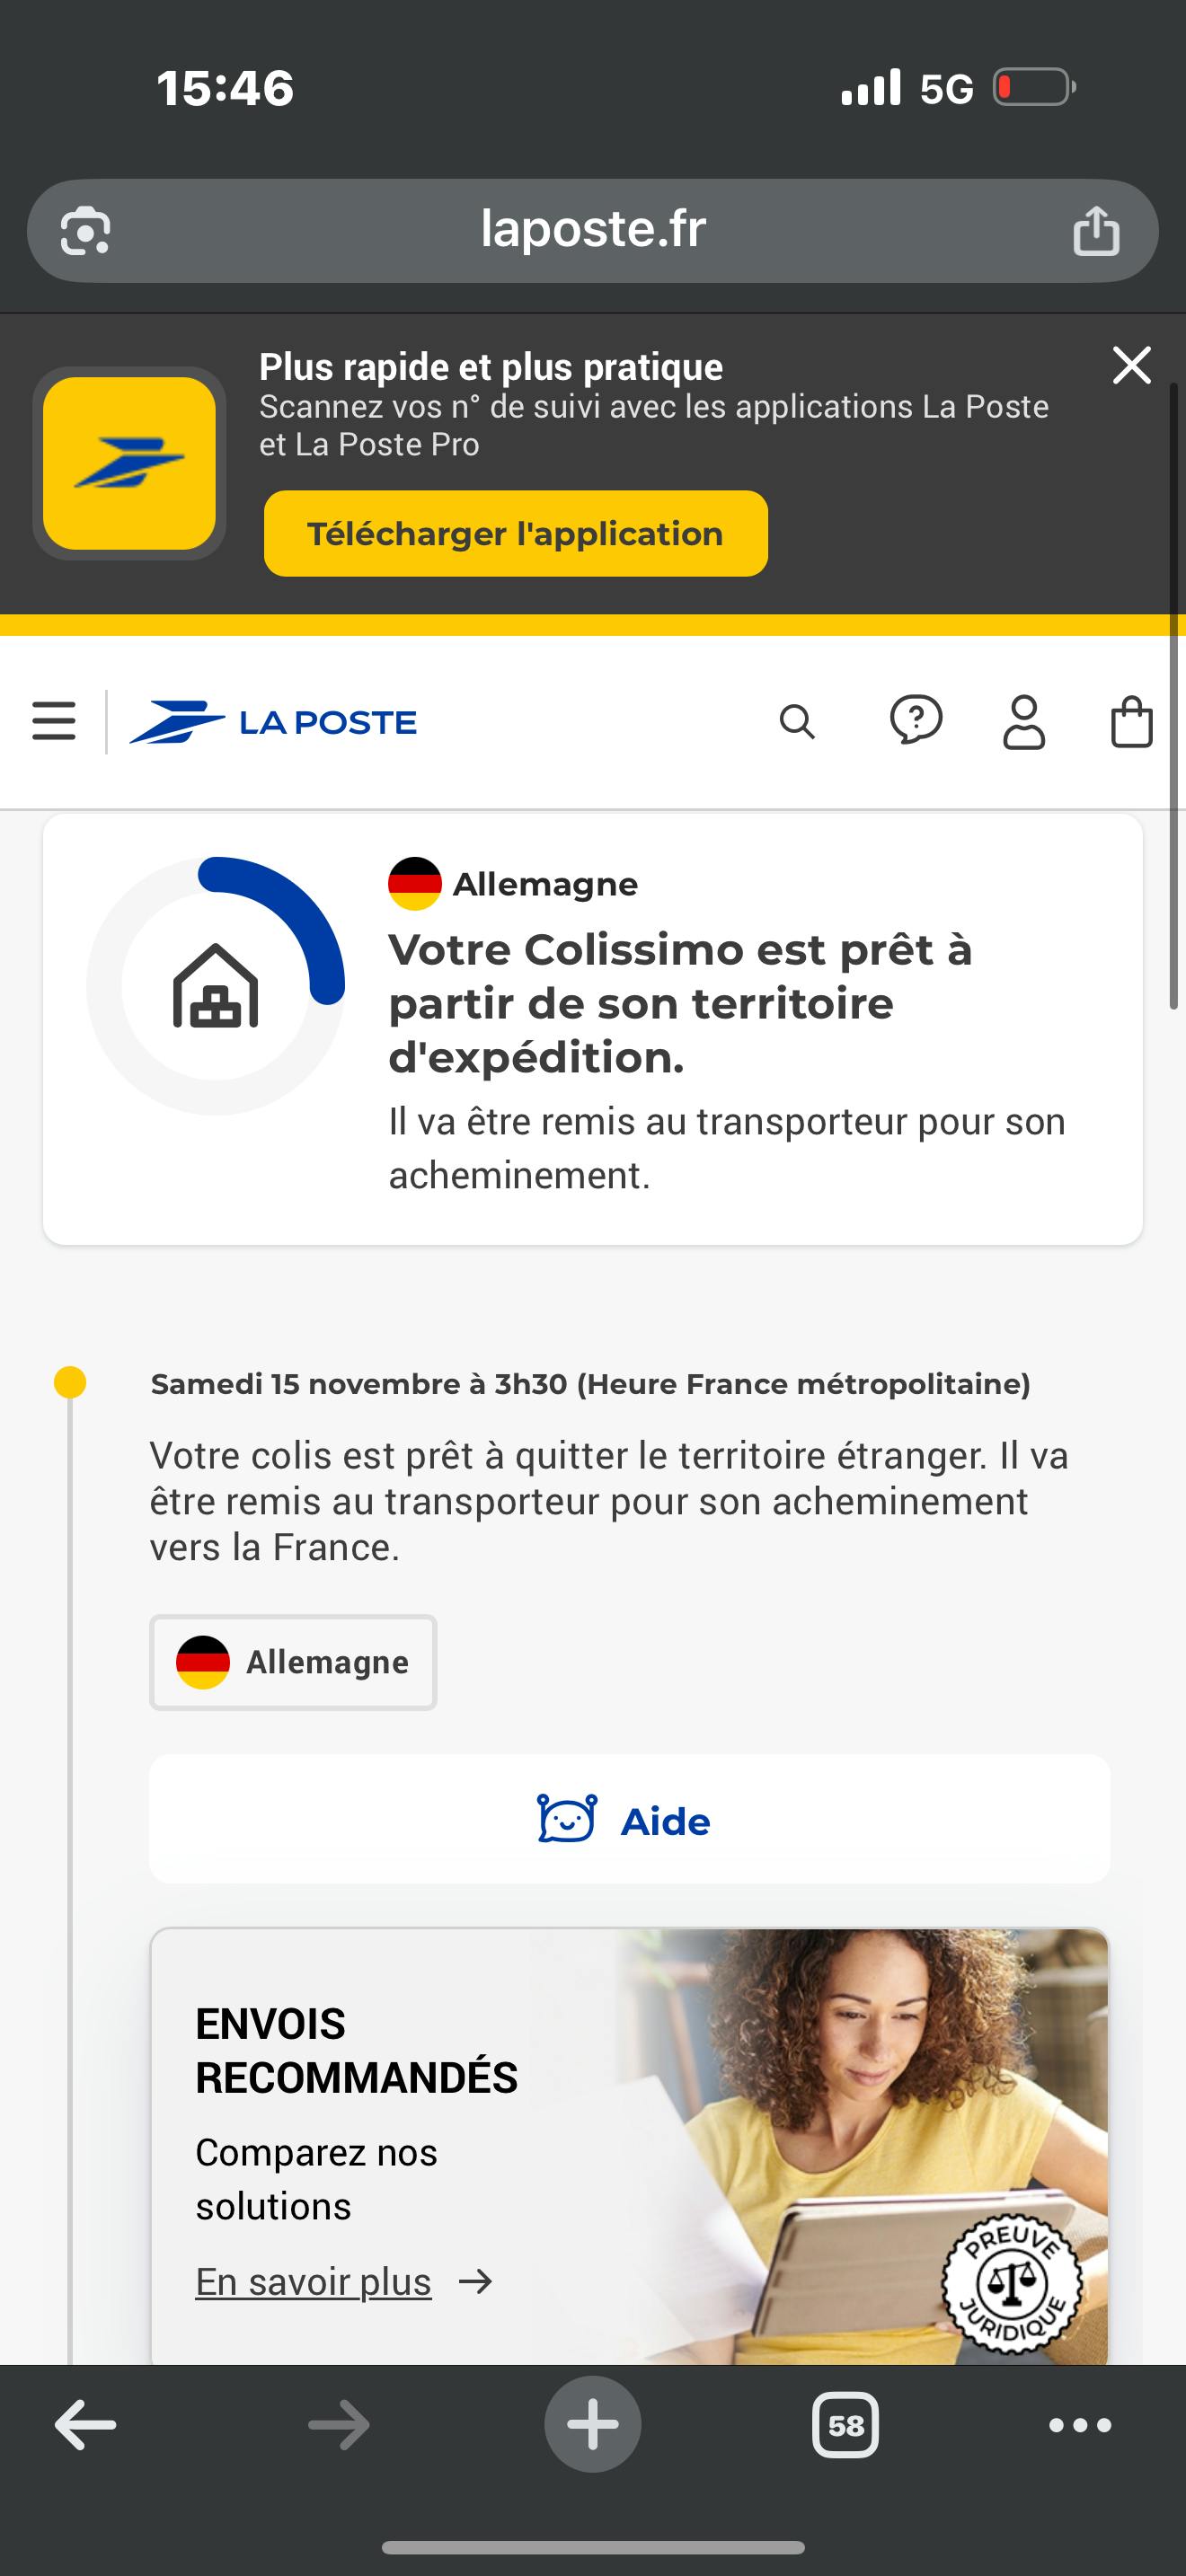Open the browser three-dot more menu

tap(1079, 2425)
